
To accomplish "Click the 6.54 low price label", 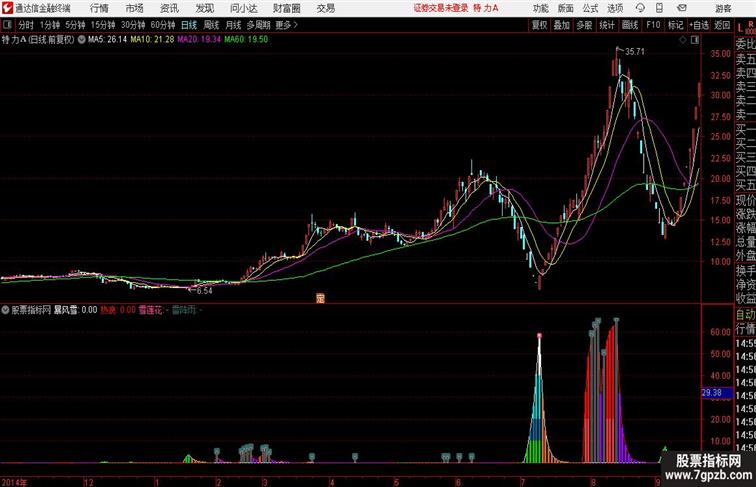I will click(204, 291).
